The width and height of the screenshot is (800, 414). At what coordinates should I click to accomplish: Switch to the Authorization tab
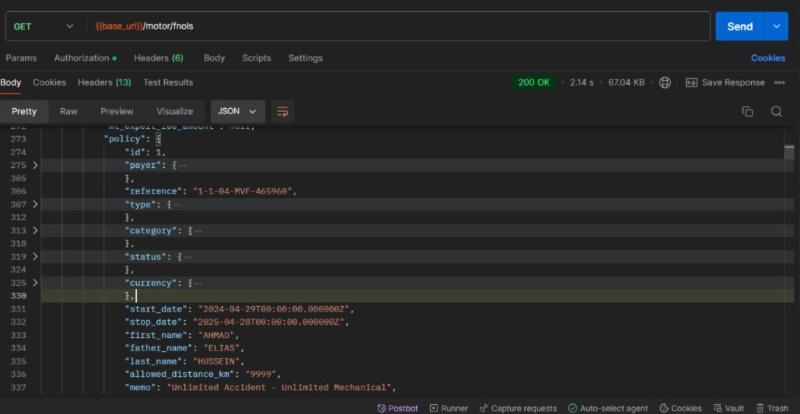pyautogui.click(x=84, y=58)
